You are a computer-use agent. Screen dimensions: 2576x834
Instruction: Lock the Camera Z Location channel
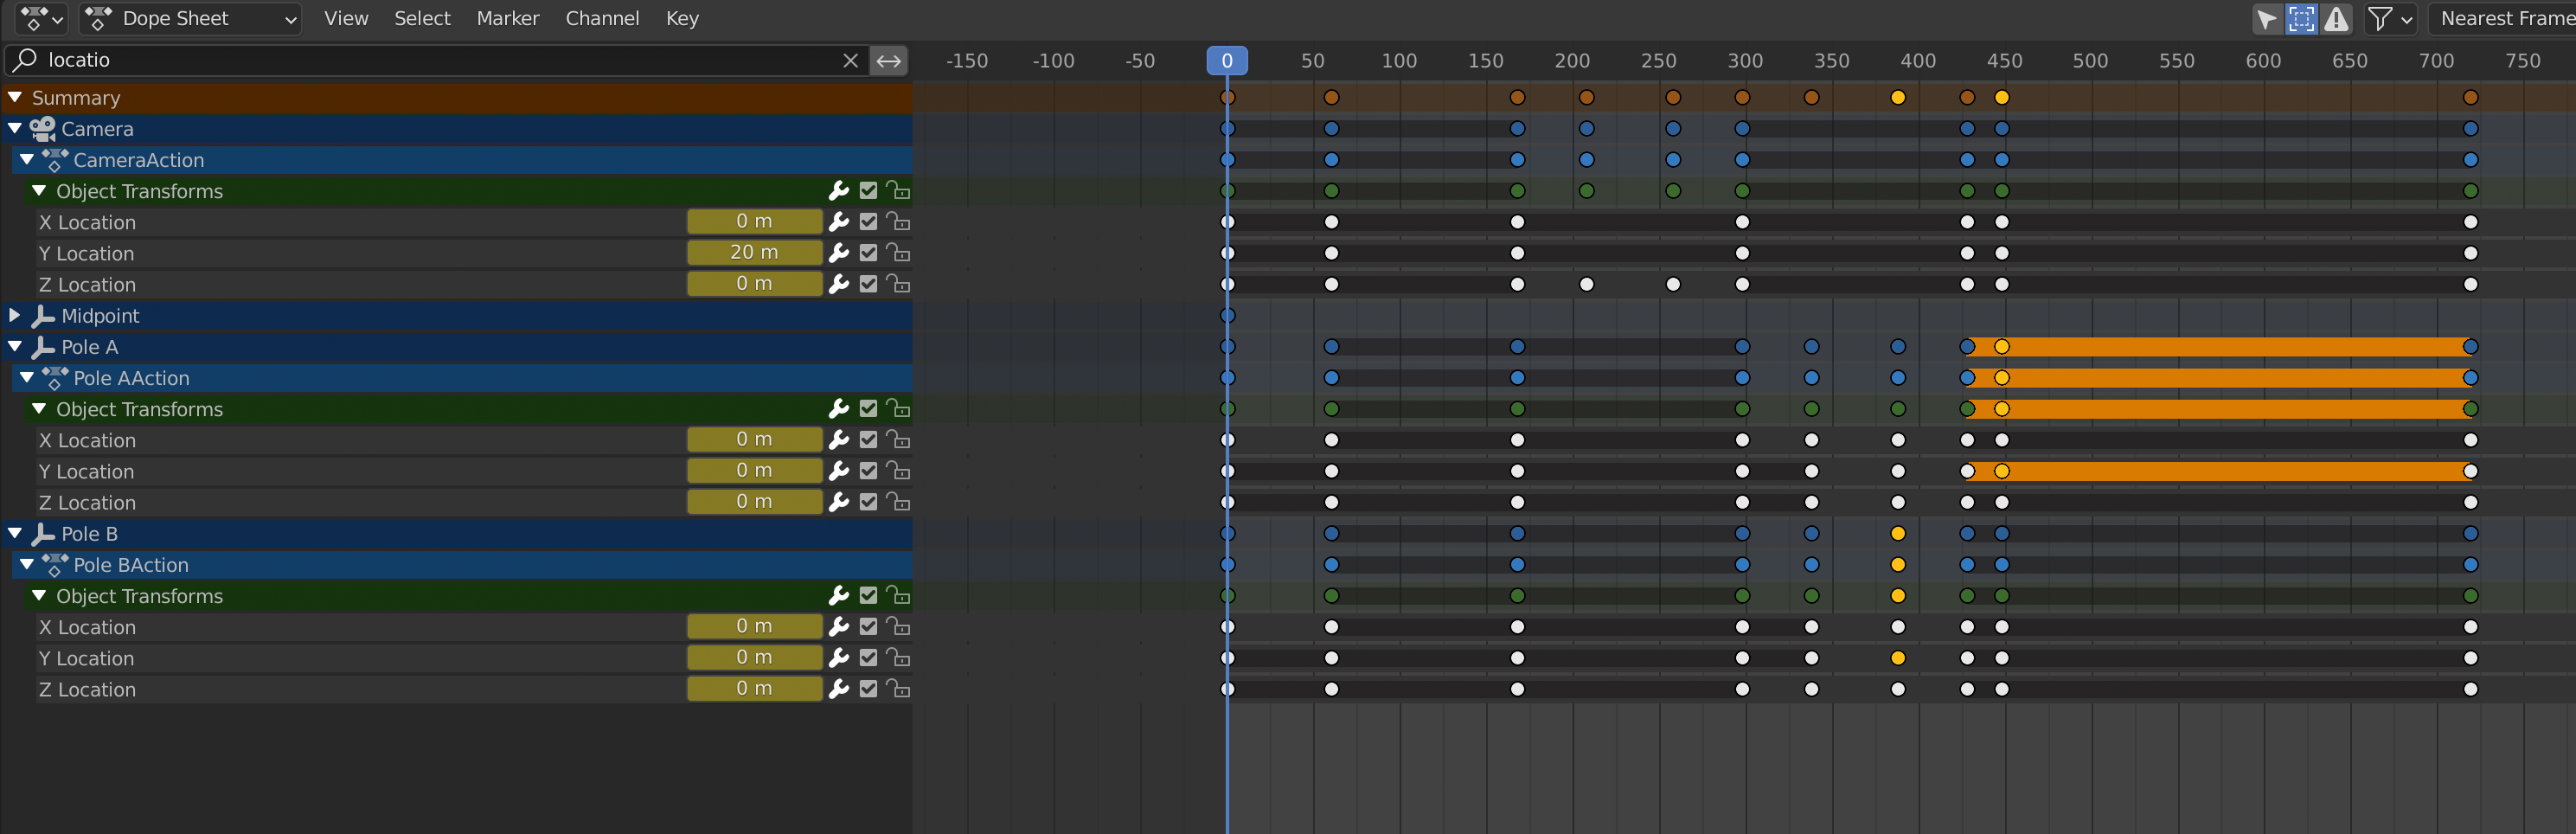click(x=898, y=284)
